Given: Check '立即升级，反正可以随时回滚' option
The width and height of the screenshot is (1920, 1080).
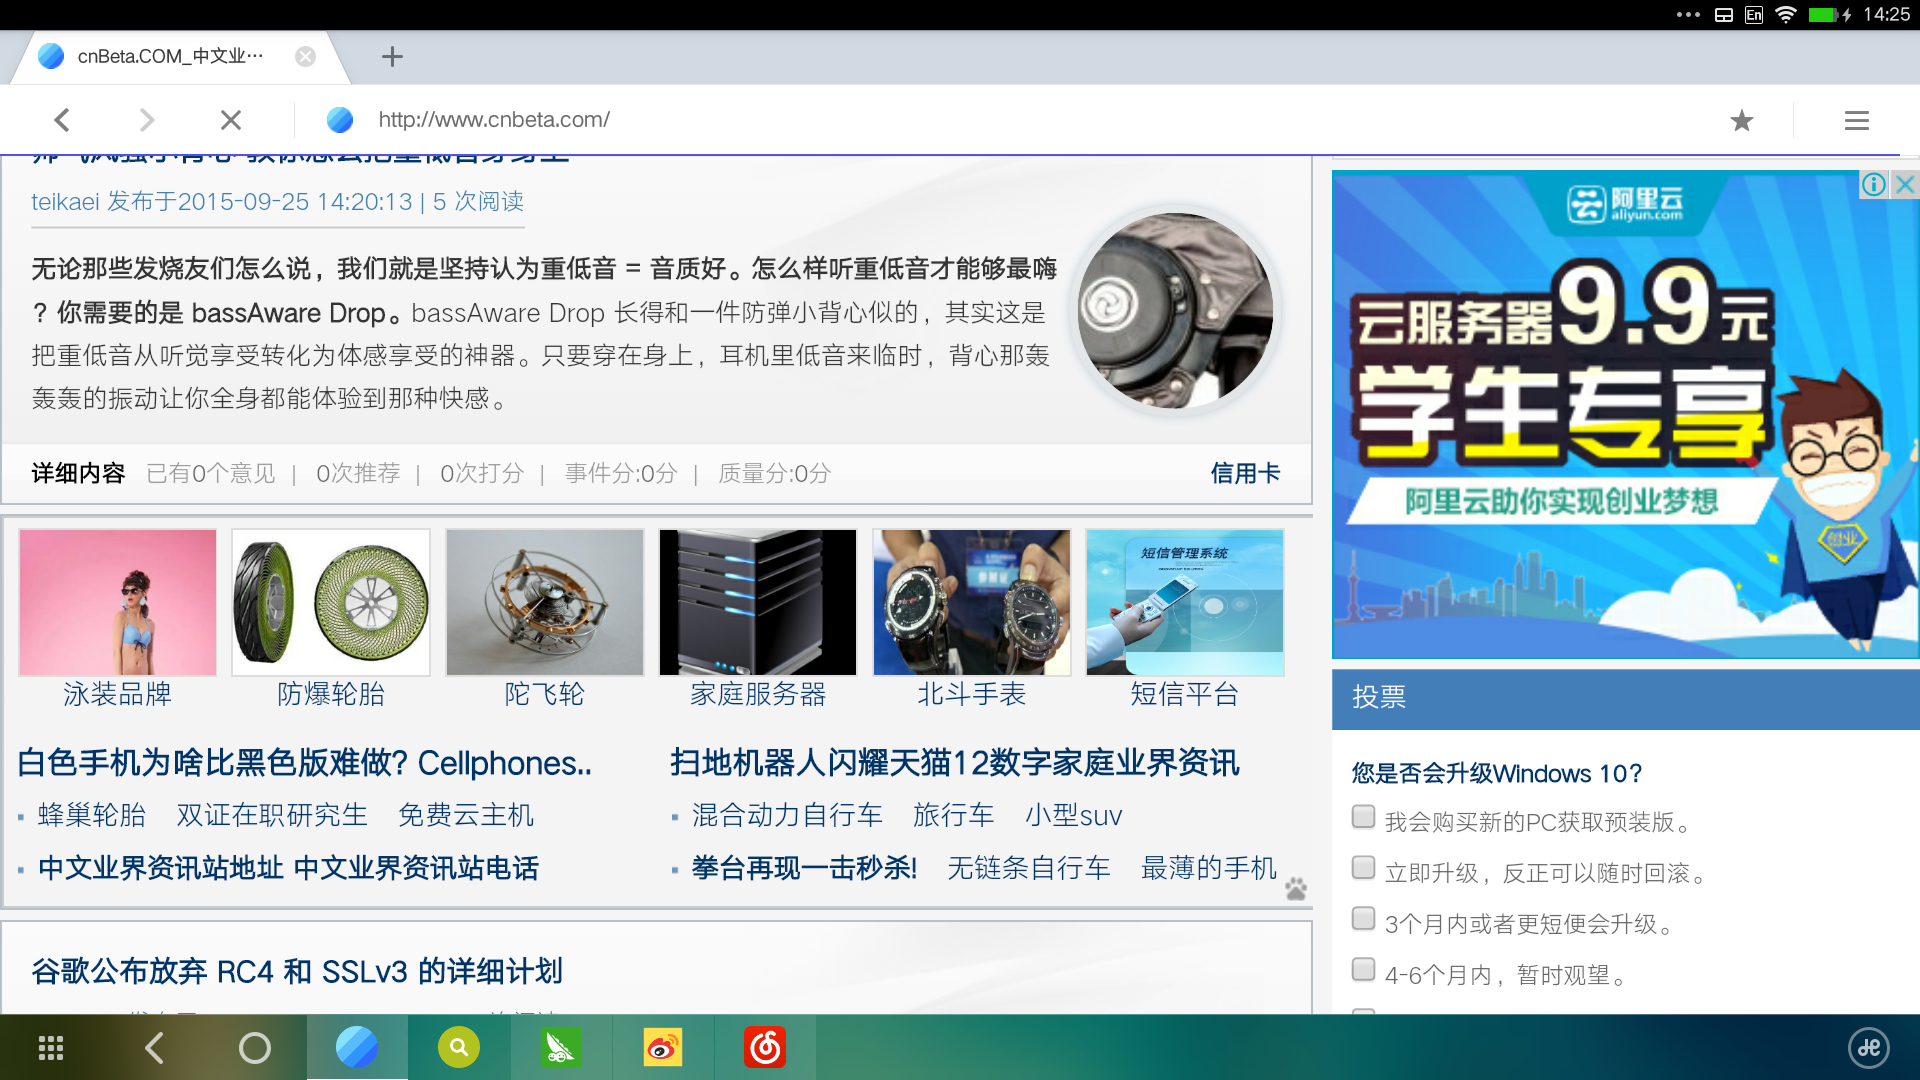Looking at the screenshot, I should [1363, 868].
